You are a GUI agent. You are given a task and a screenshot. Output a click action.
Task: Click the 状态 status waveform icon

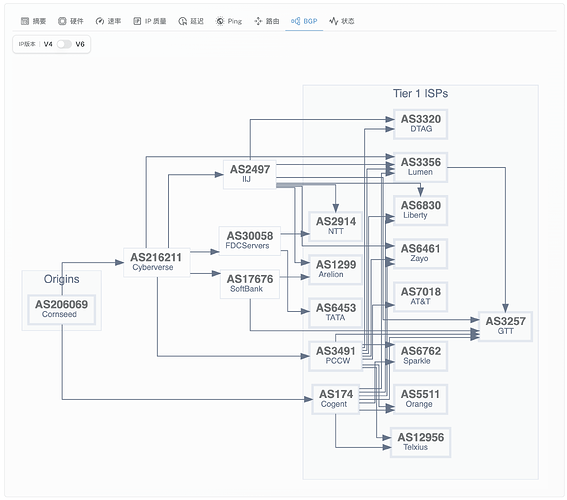[x=333, y=21]
